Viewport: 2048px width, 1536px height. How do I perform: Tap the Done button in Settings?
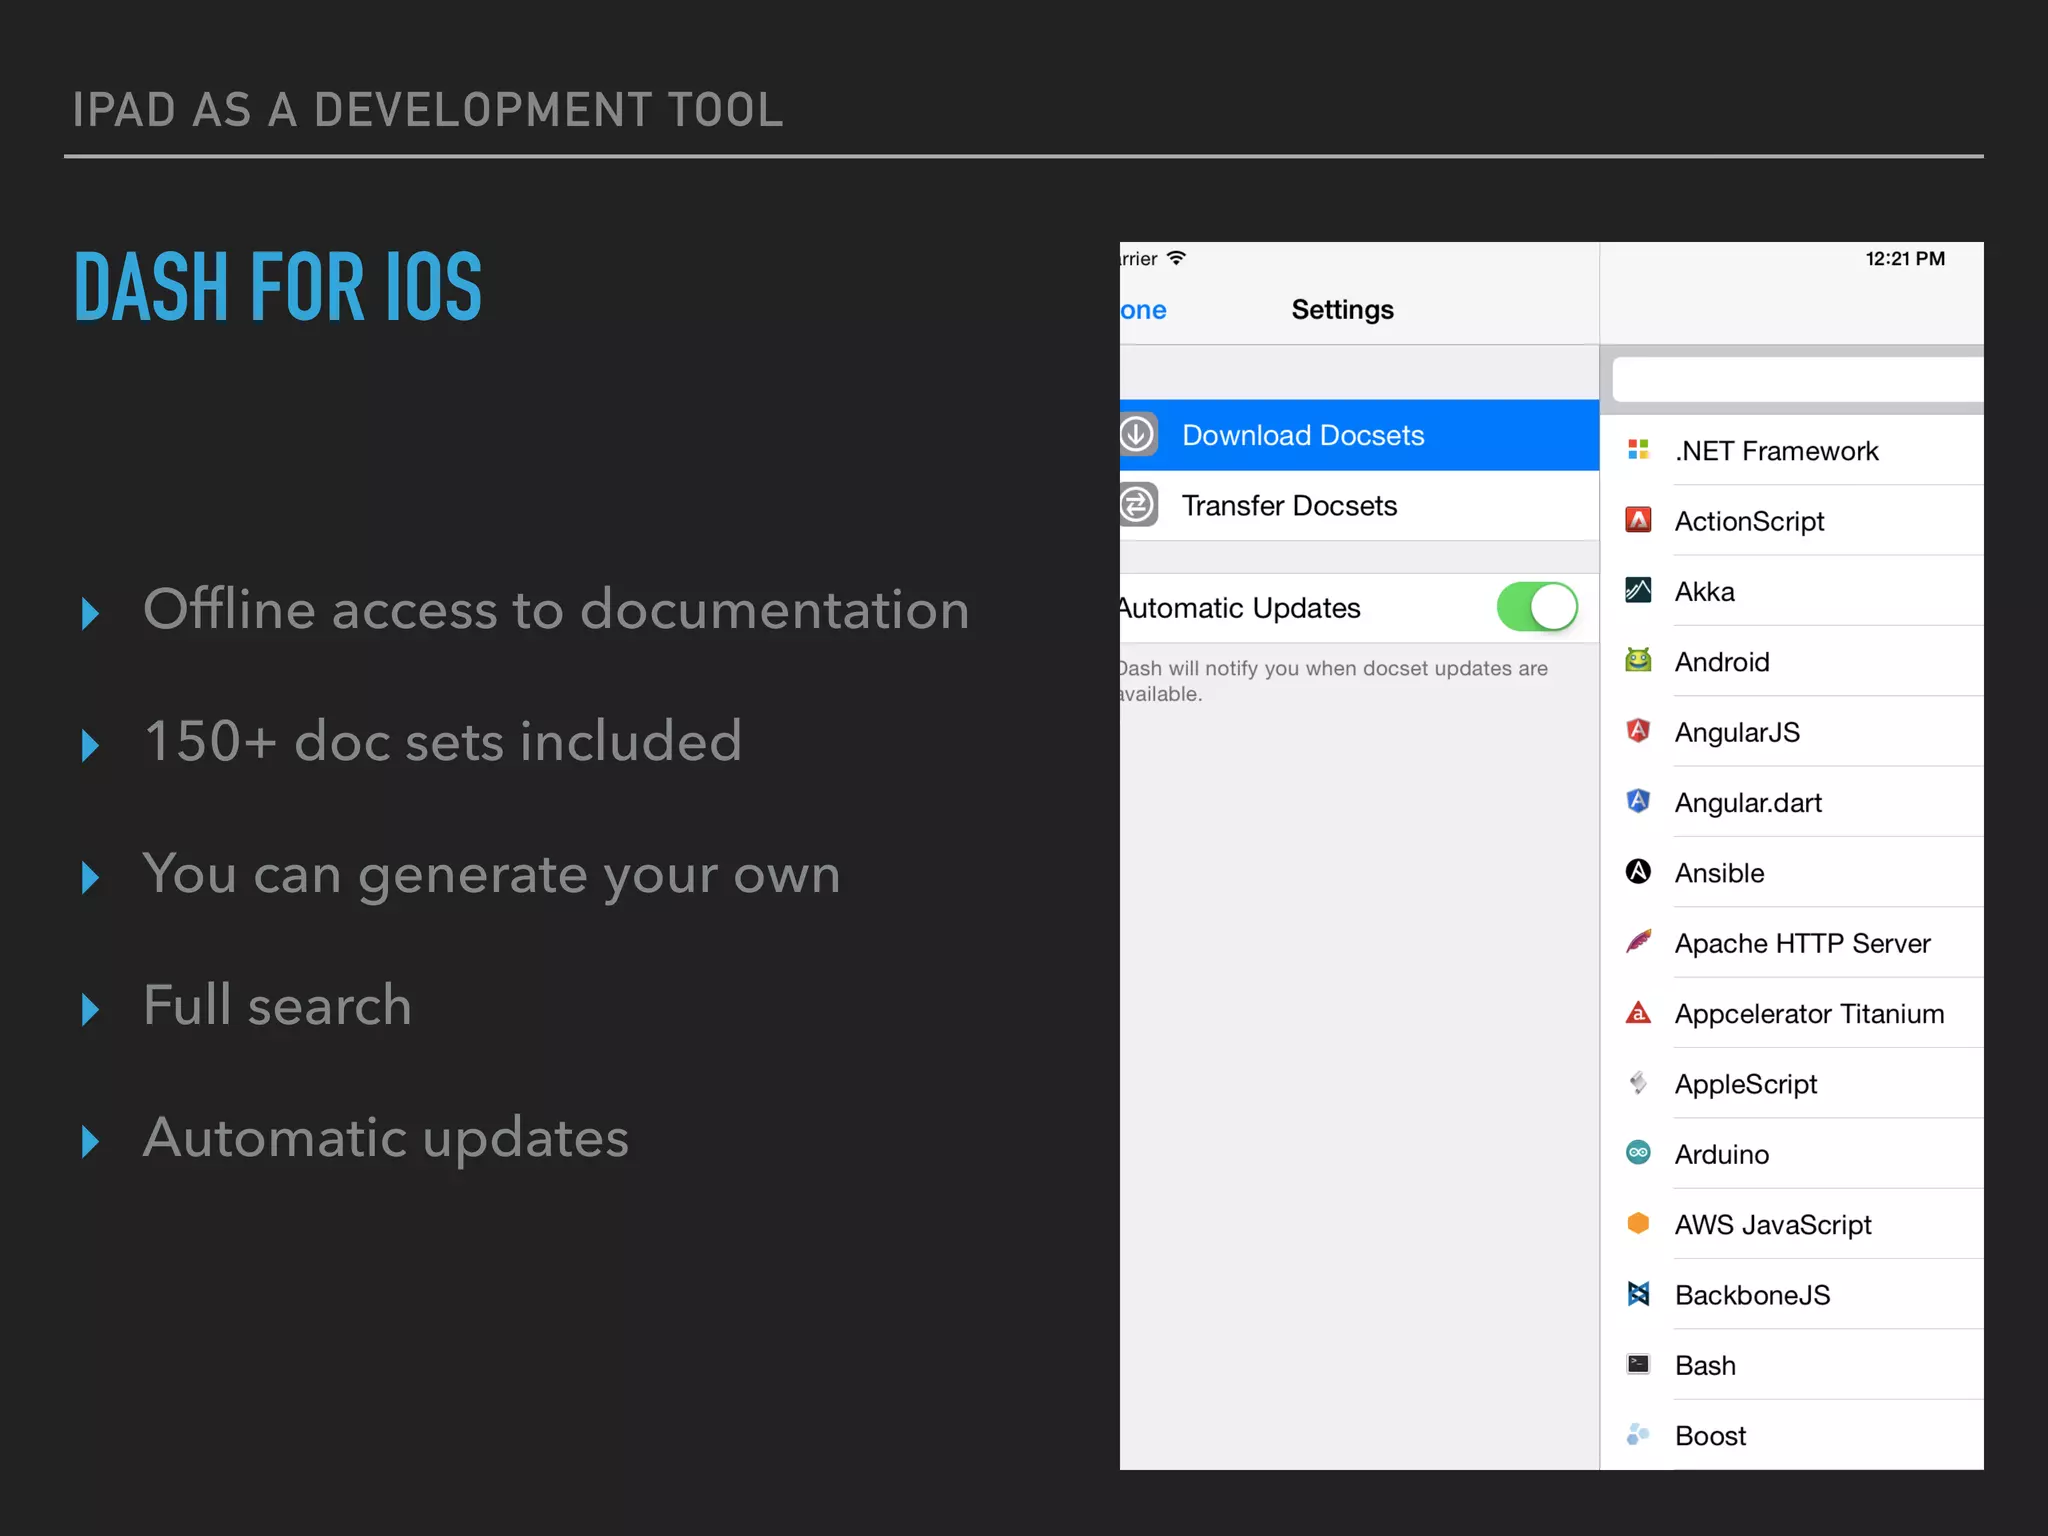pyautogui.click(x=1143, y=310)
